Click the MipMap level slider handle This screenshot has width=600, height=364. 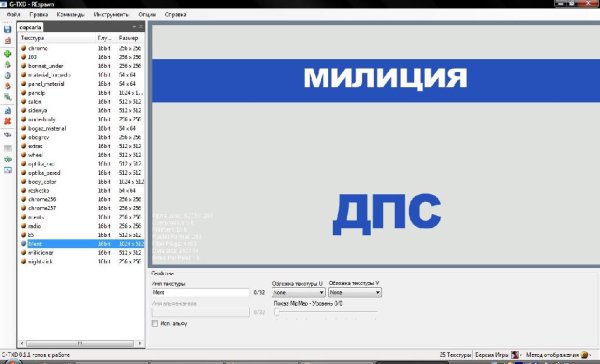tap(277, 312)
